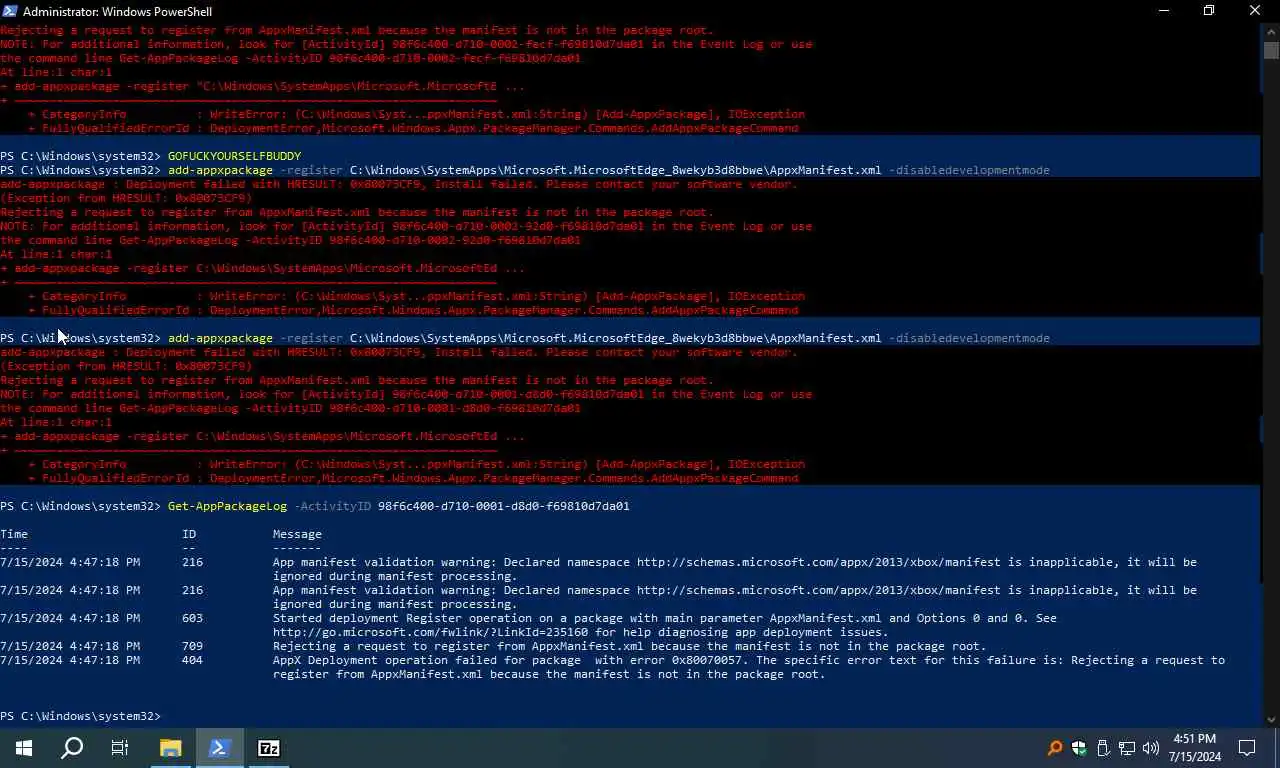Open File Explorer from the taskbar

(x=170, y=748)
